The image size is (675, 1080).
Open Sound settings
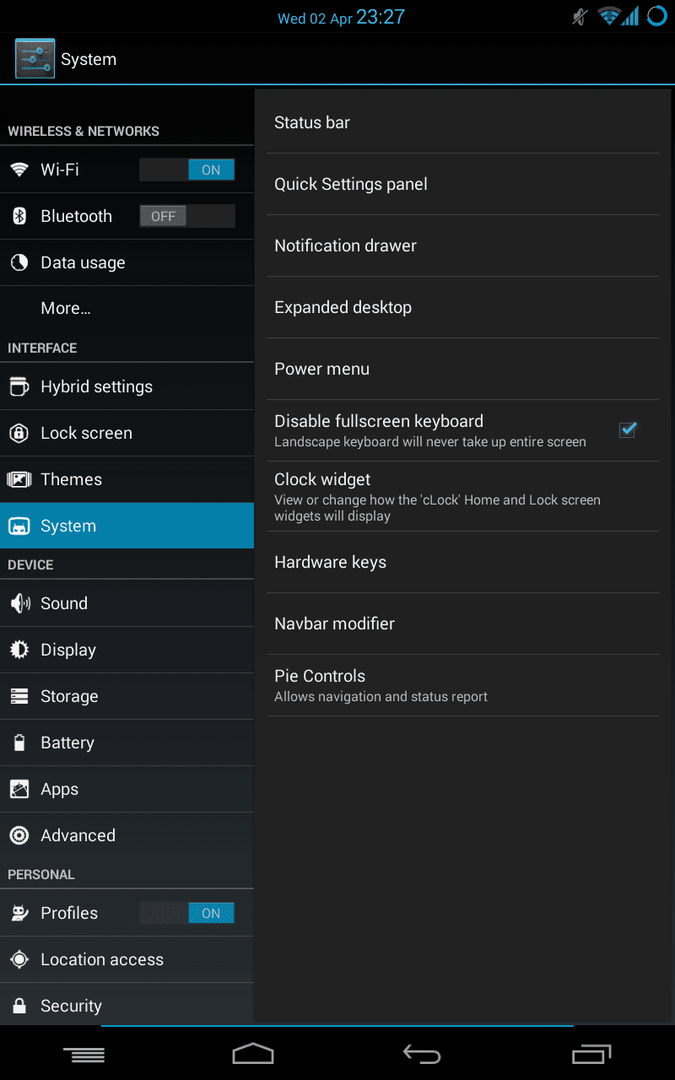click(127, 603)
